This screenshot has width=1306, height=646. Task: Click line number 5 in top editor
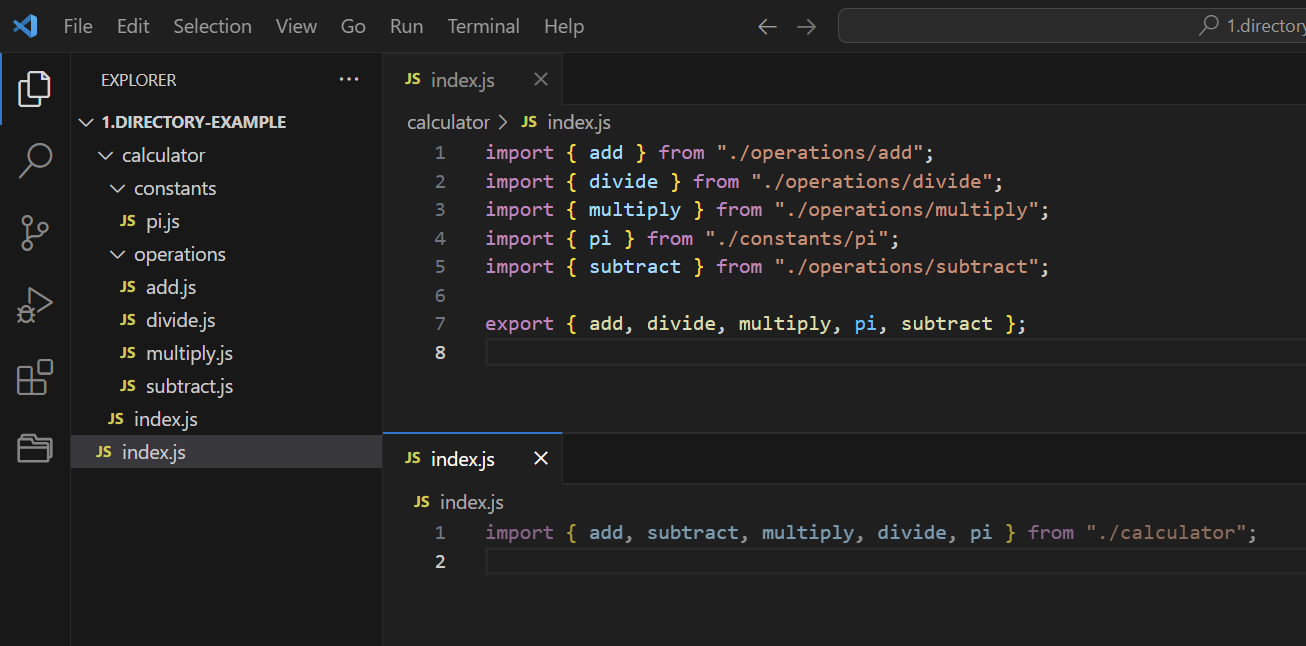pos(440,267)
